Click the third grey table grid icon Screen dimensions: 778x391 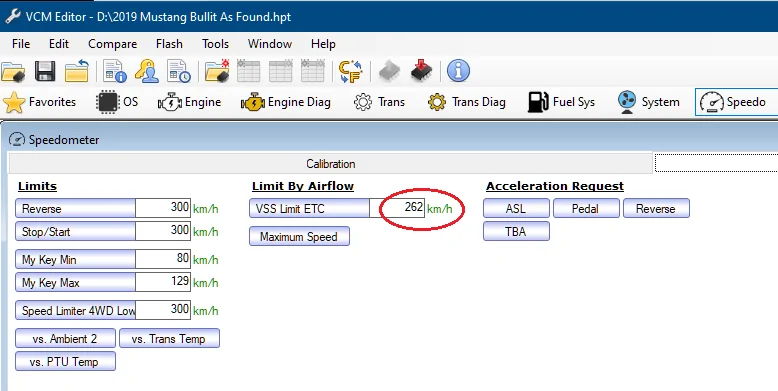point(313,71)
